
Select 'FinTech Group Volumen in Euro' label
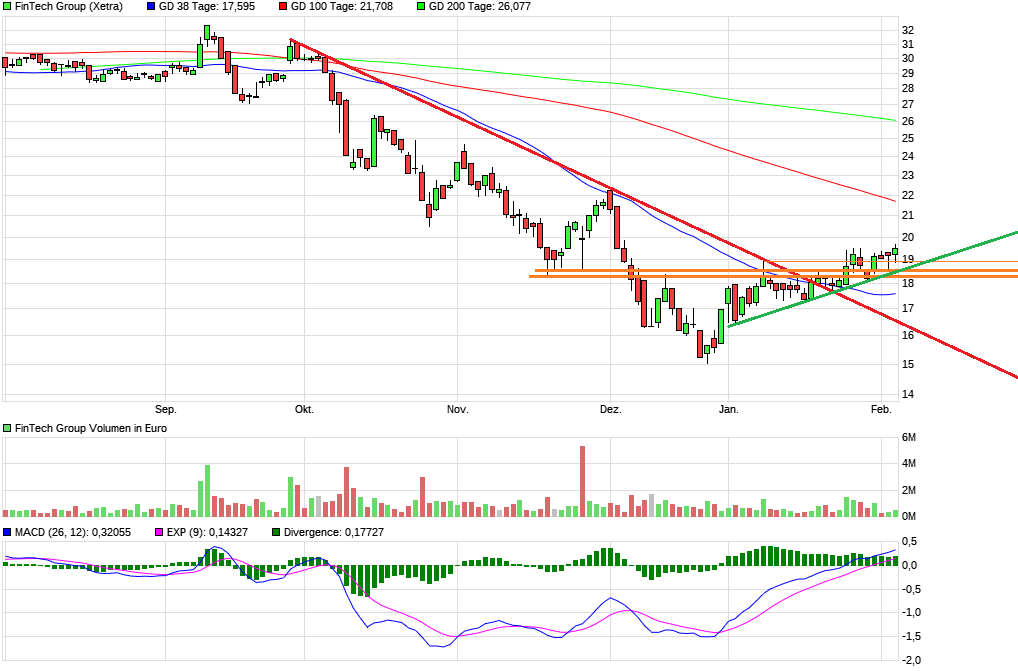[91, 428]
